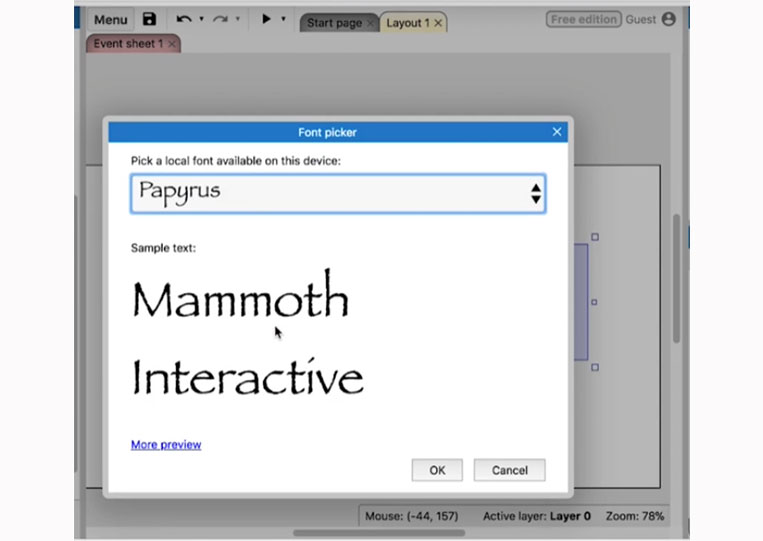Screen dimensions: 763x541
Task: Click the Guest account label
Action: (640, 19)
